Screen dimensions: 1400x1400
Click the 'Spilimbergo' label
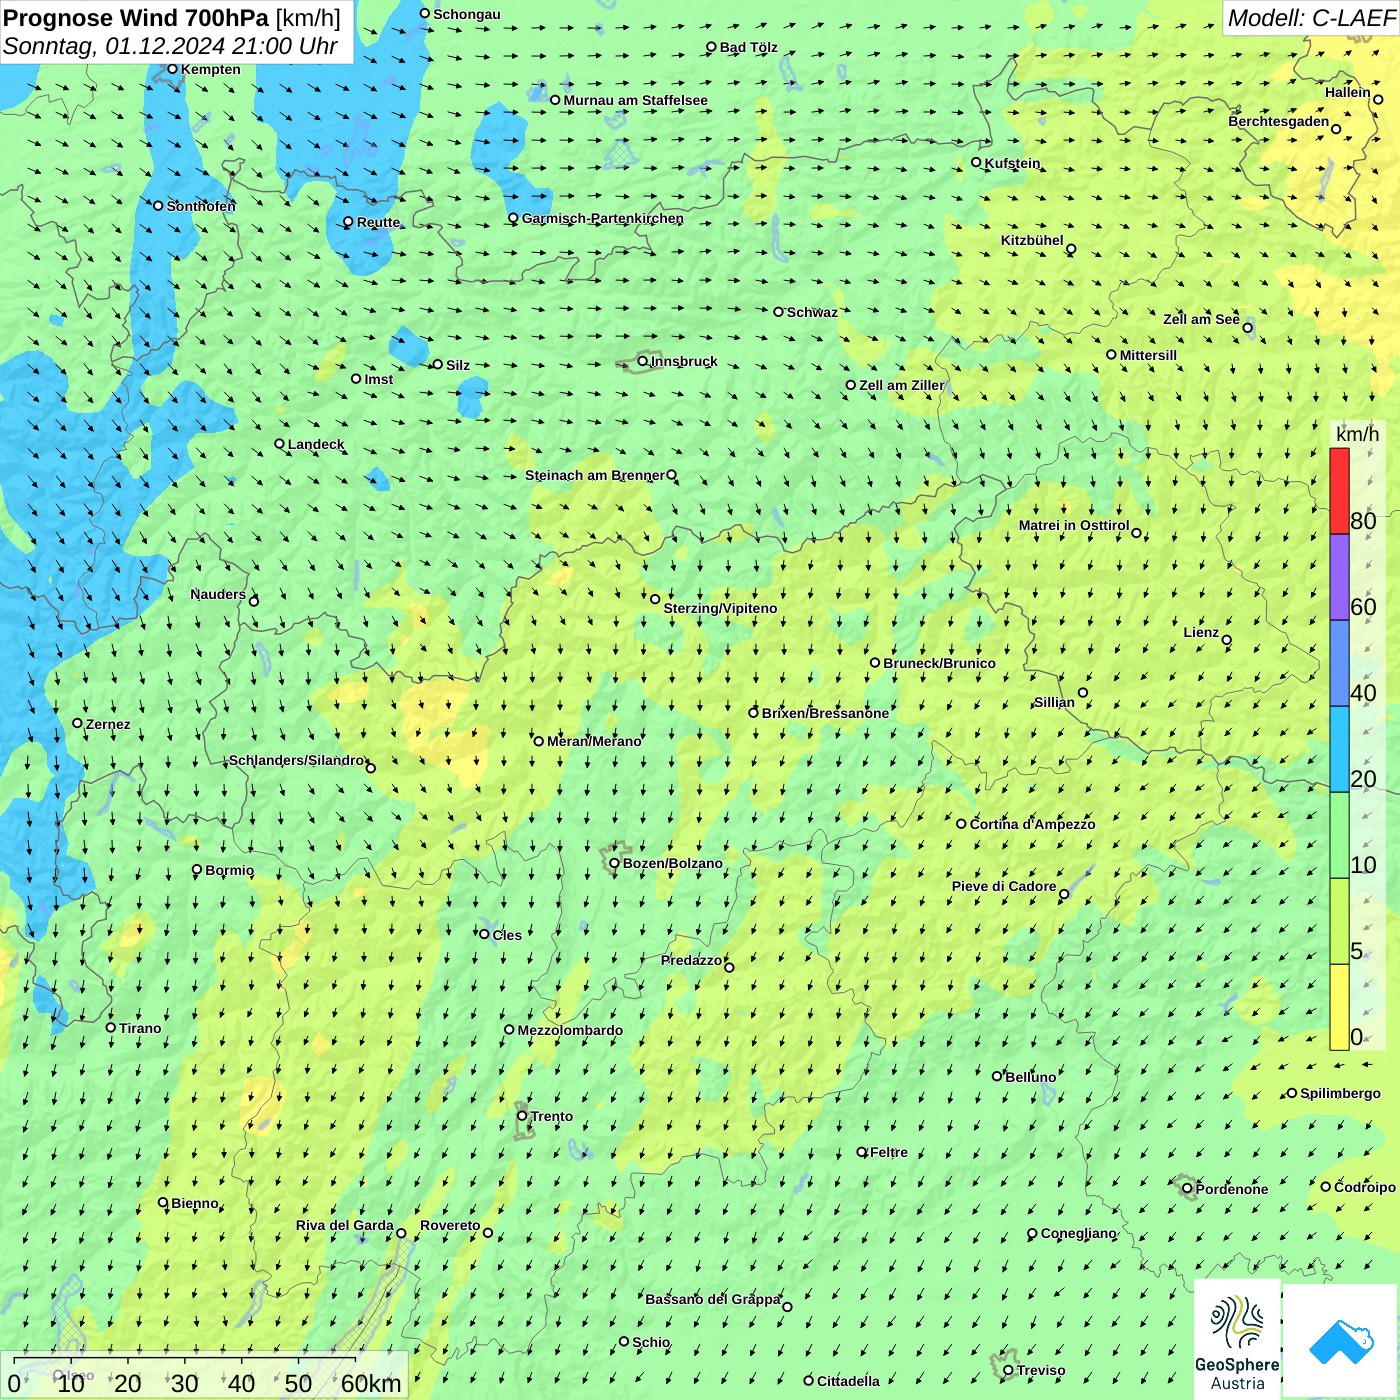click(x=1340, y=1093)
